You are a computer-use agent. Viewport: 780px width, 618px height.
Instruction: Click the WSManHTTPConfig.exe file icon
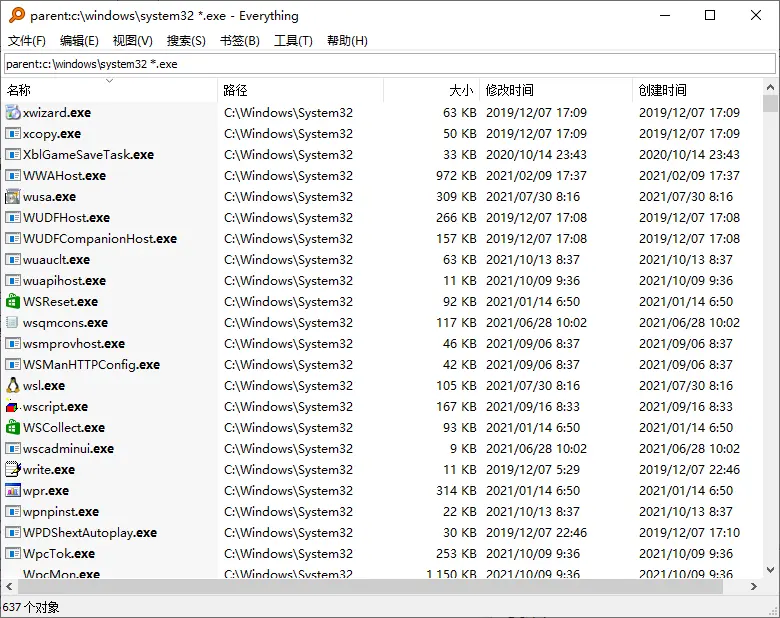13,365
